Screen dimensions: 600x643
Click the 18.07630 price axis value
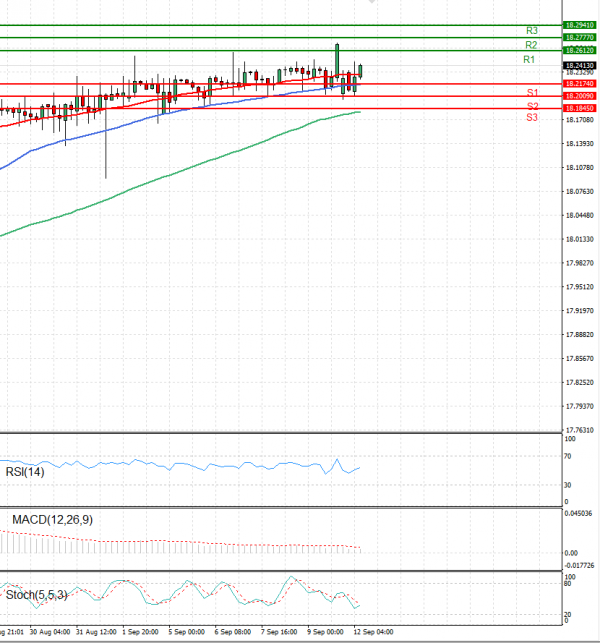pyautogui.click(x=579, y=192)
